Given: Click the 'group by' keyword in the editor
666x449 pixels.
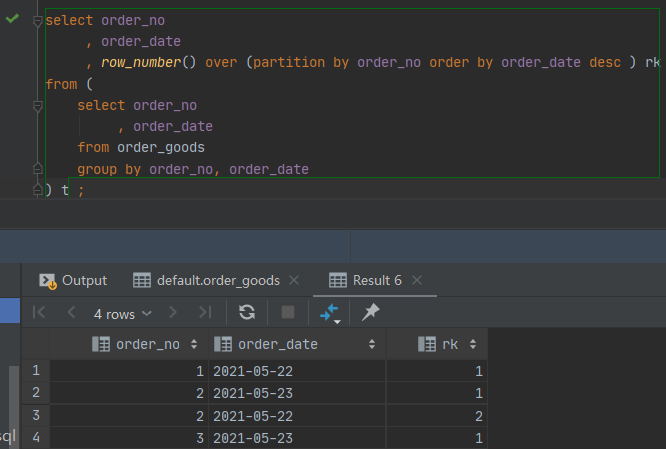Looking at the screenshot, I should point(109,169).
